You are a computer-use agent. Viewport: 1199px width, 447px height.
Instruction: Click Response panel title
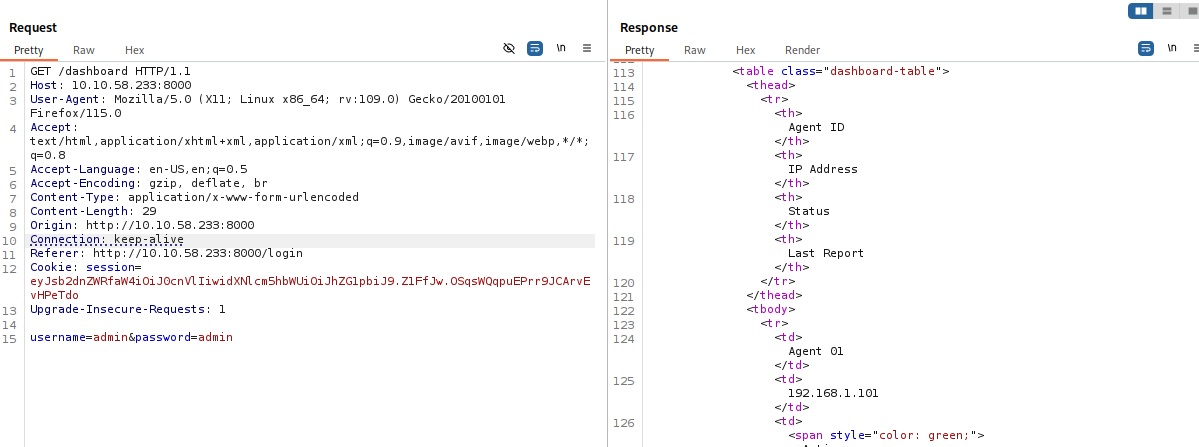coord(648,28)
